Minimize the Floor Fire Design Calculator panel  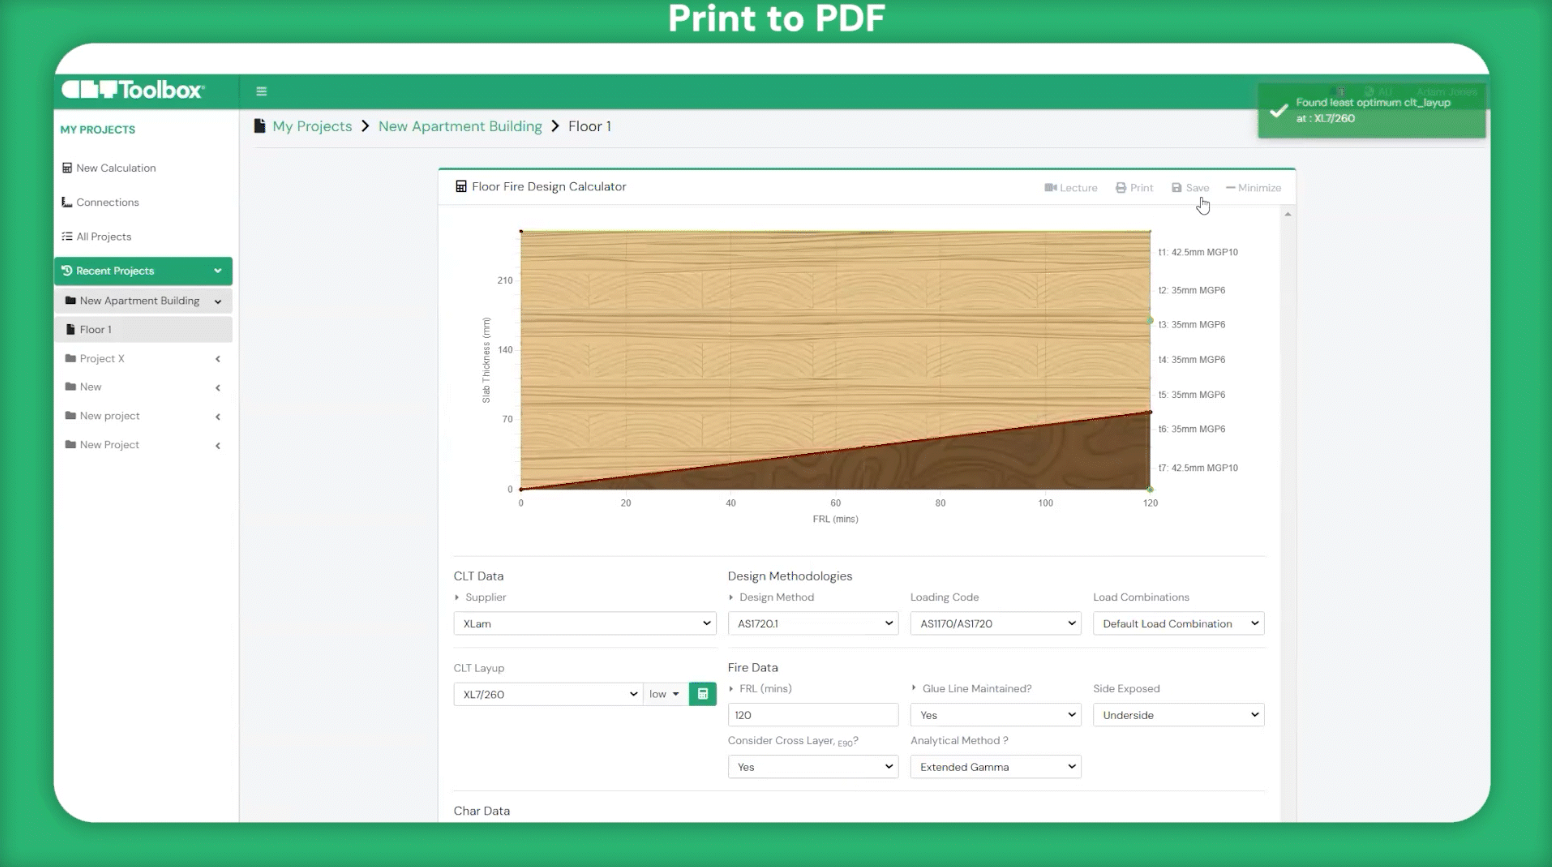click(1253, 188)
